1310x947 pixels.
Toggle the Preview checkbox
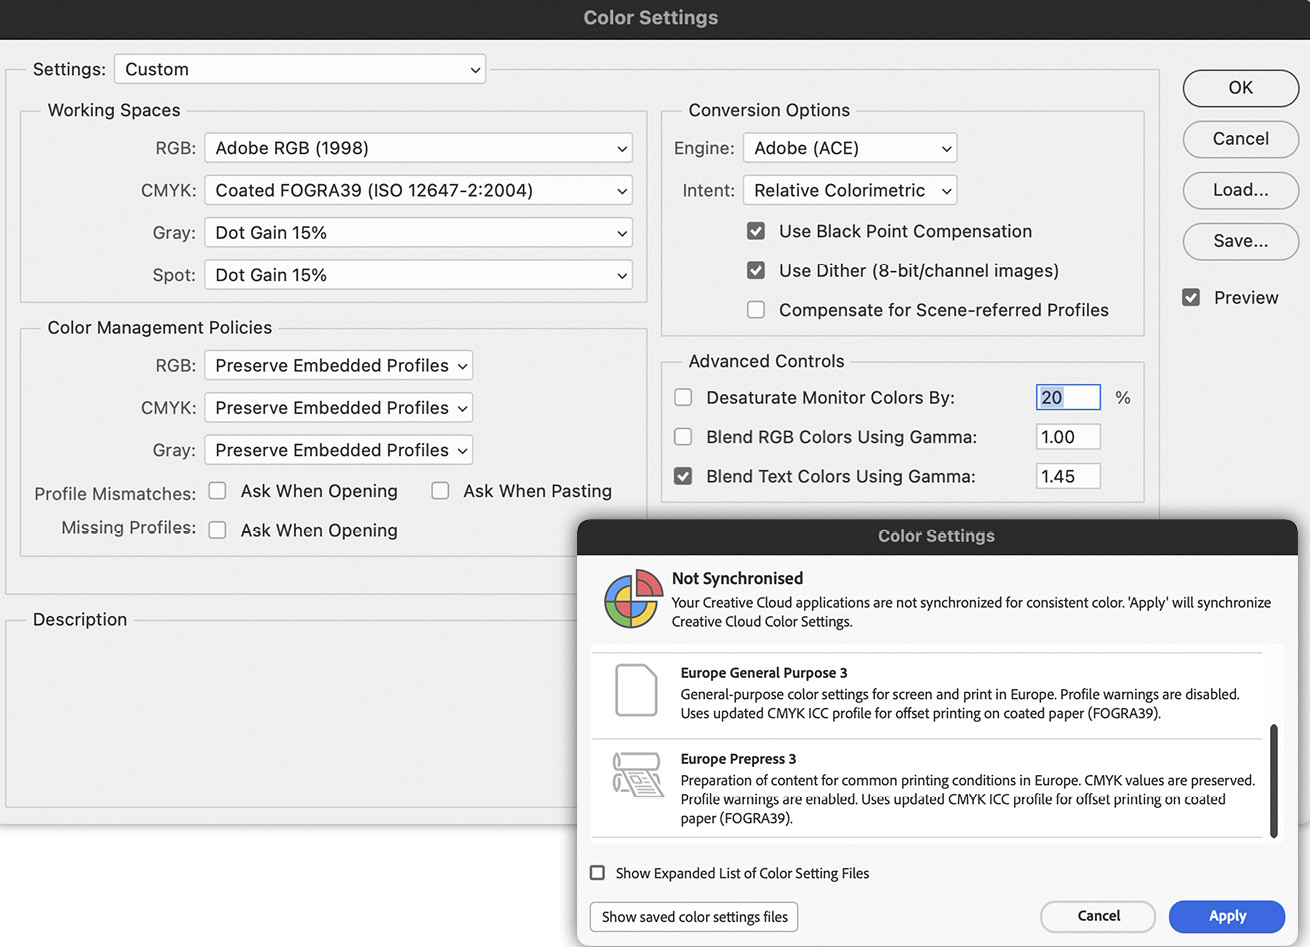tap(1191, 297)
